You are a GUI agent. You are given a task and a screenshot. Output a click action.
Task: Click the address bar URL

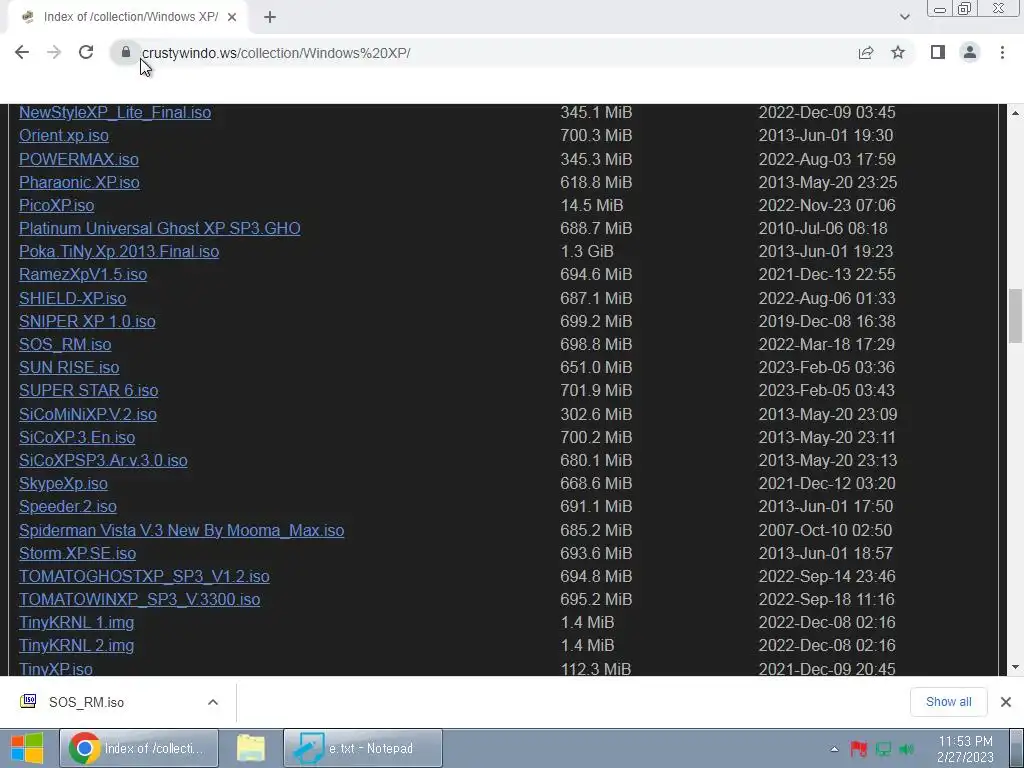pyautogui.click(x=276, y=53)
